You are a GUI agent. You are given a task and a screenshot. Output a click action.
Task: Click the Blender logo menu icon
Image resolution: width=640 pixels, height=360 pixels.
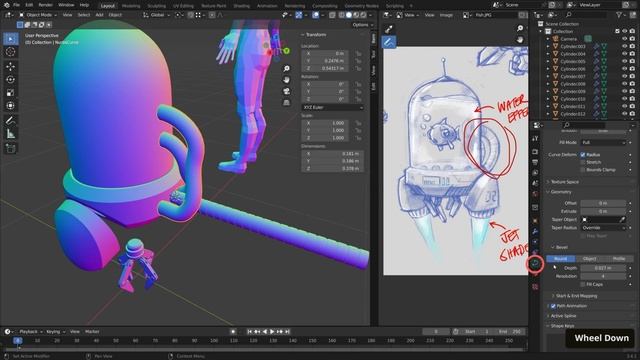(x=7, y=5)
